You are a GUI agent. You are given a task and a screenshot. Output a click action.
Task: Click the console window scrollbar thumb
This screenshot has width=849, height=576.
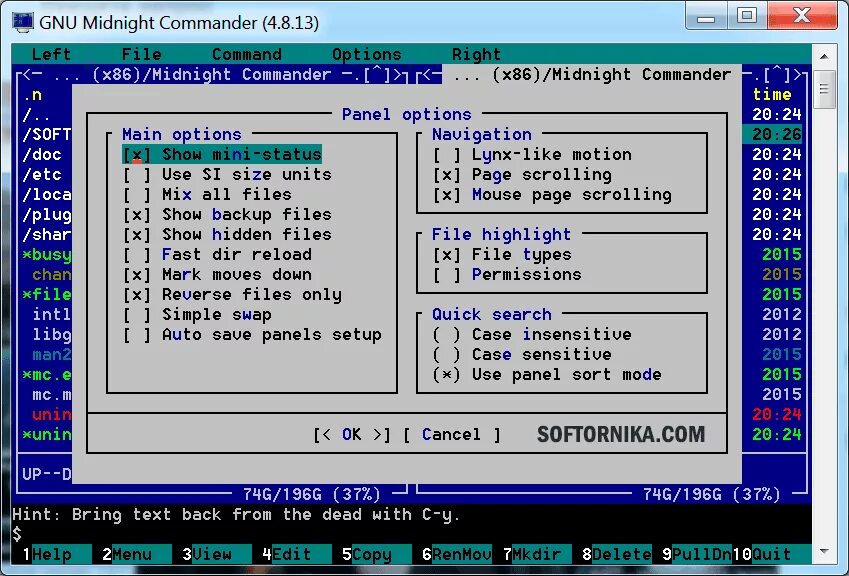pyautogui.click(x=824, y=89)
